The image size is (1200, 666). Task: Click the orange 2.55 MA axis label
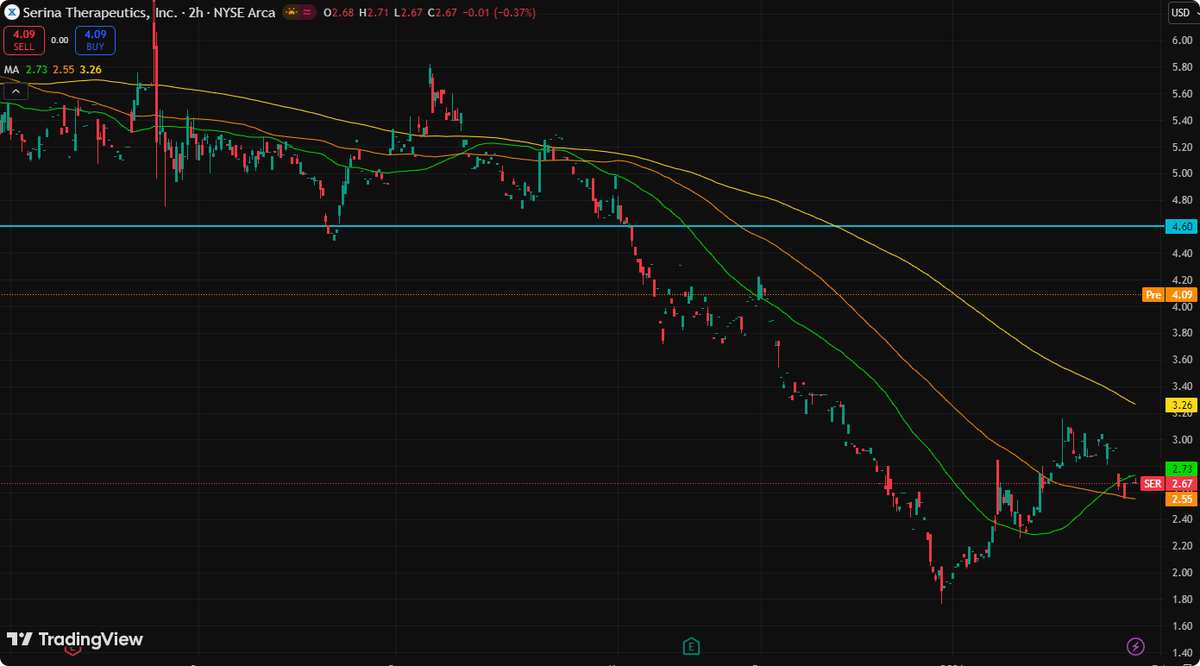(x=1181, y=499)
